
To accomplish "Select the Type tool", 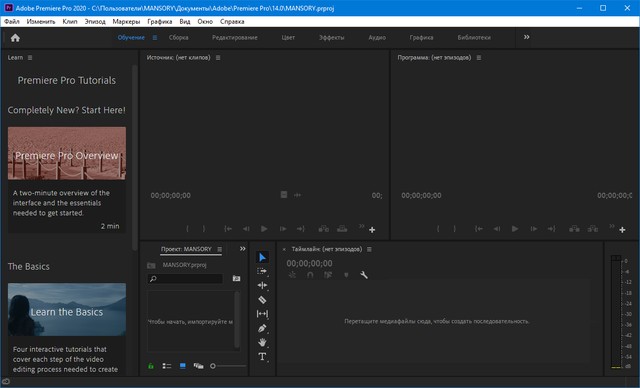I will pos(262,357).
